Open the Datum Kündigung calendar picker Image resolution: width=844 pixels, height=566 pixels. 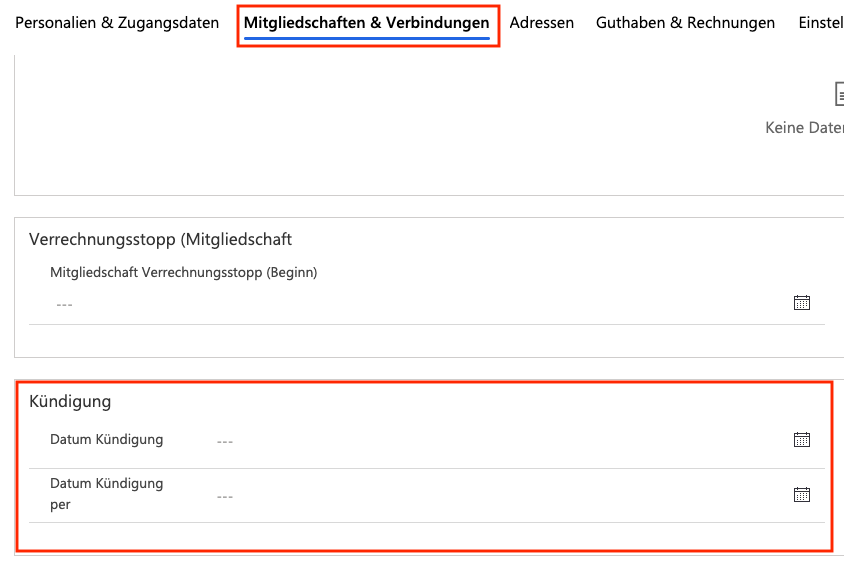point(801,439)
